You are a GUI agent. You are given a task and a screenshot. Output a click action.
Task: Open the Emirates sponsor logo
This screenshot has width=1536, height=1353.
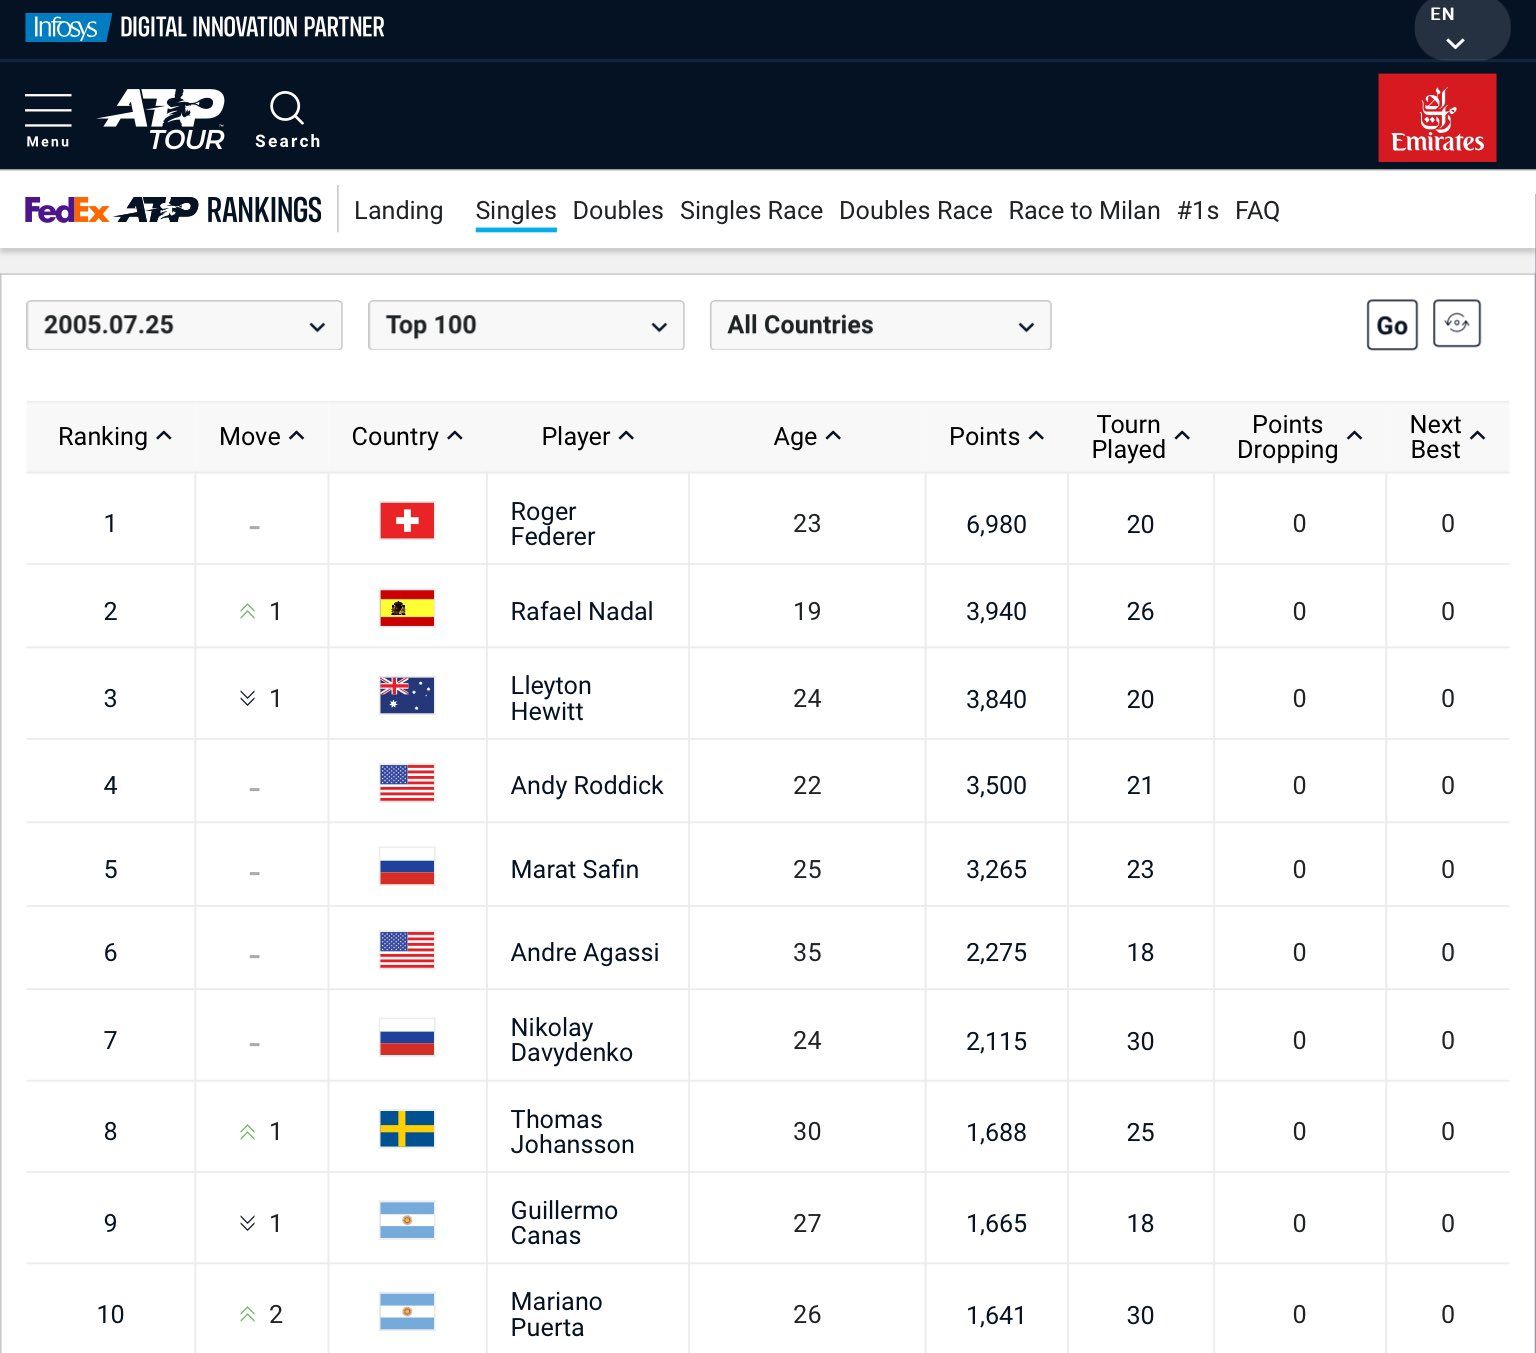click(x=1437, y=118)
